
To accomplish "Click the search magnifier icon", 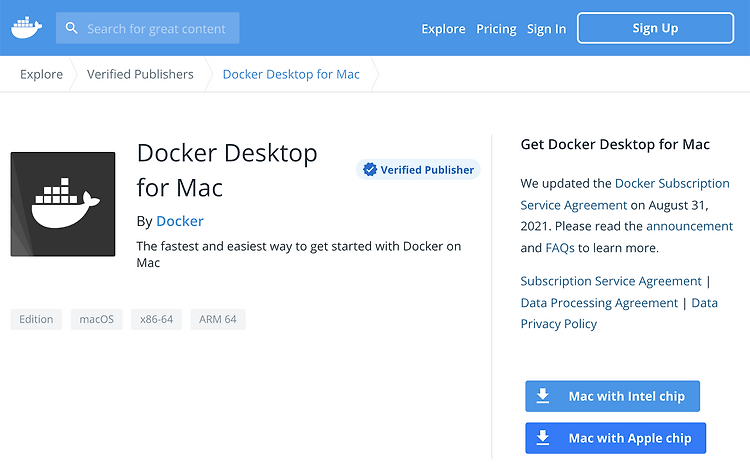I will [71, 28].
